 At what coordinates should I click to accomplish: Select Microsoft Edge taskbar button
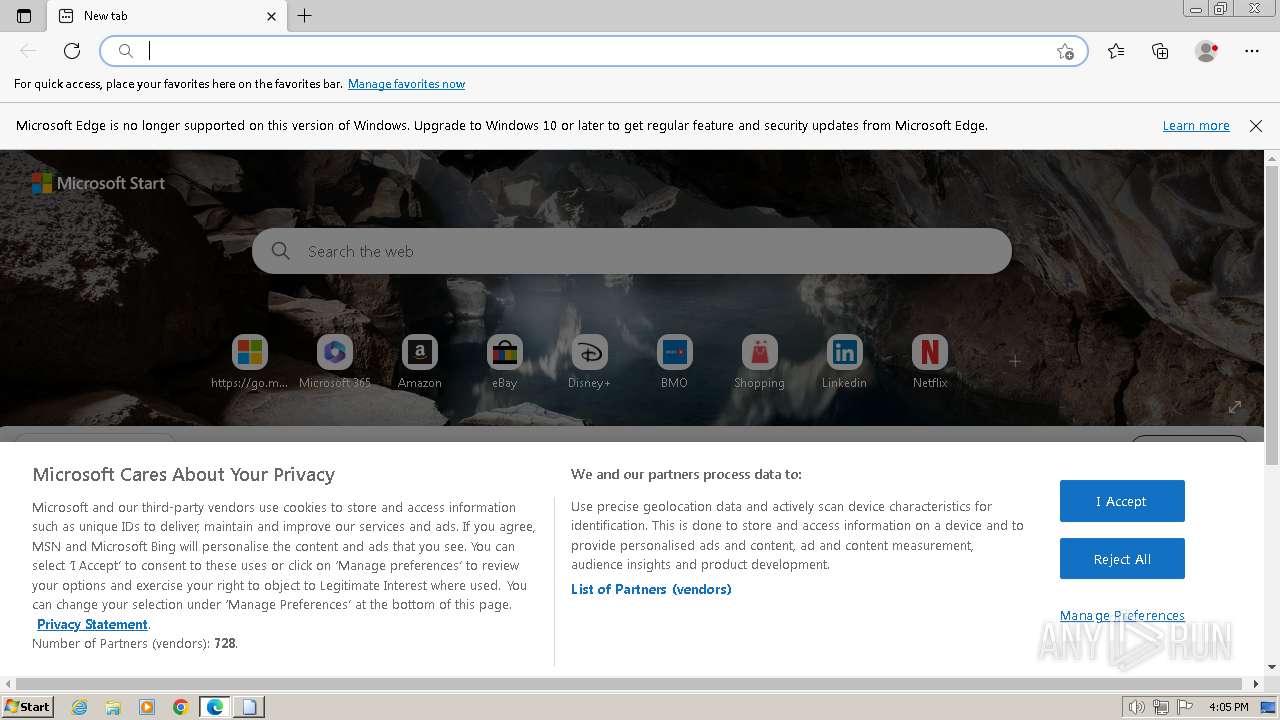pos(215,707)
